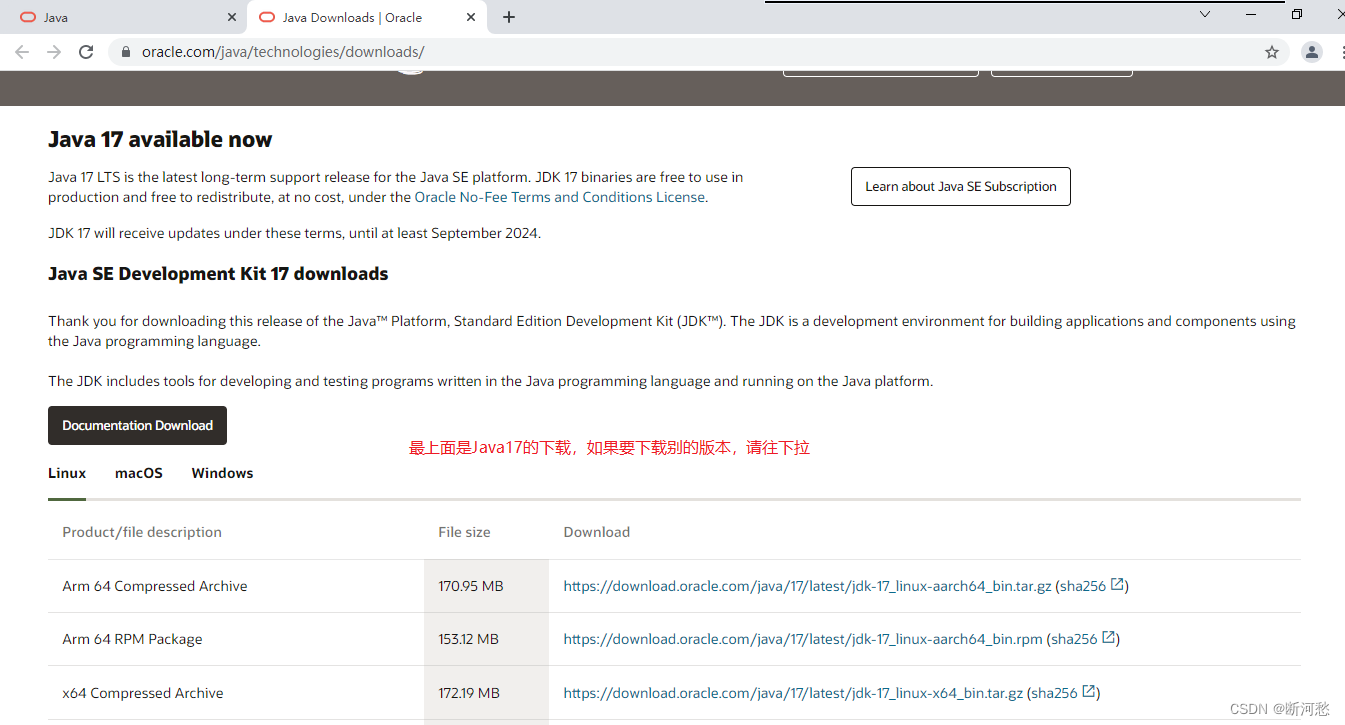Click the padlock site info icon
The height and width of the screenshot is (725, 1345).
(x=126, y=52)
